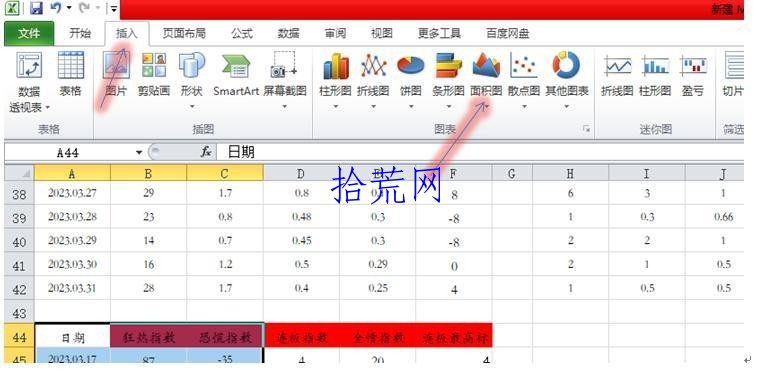
Task: Insert a 盈亏 win/loss sparkline
Action: (x=692, y=76)
